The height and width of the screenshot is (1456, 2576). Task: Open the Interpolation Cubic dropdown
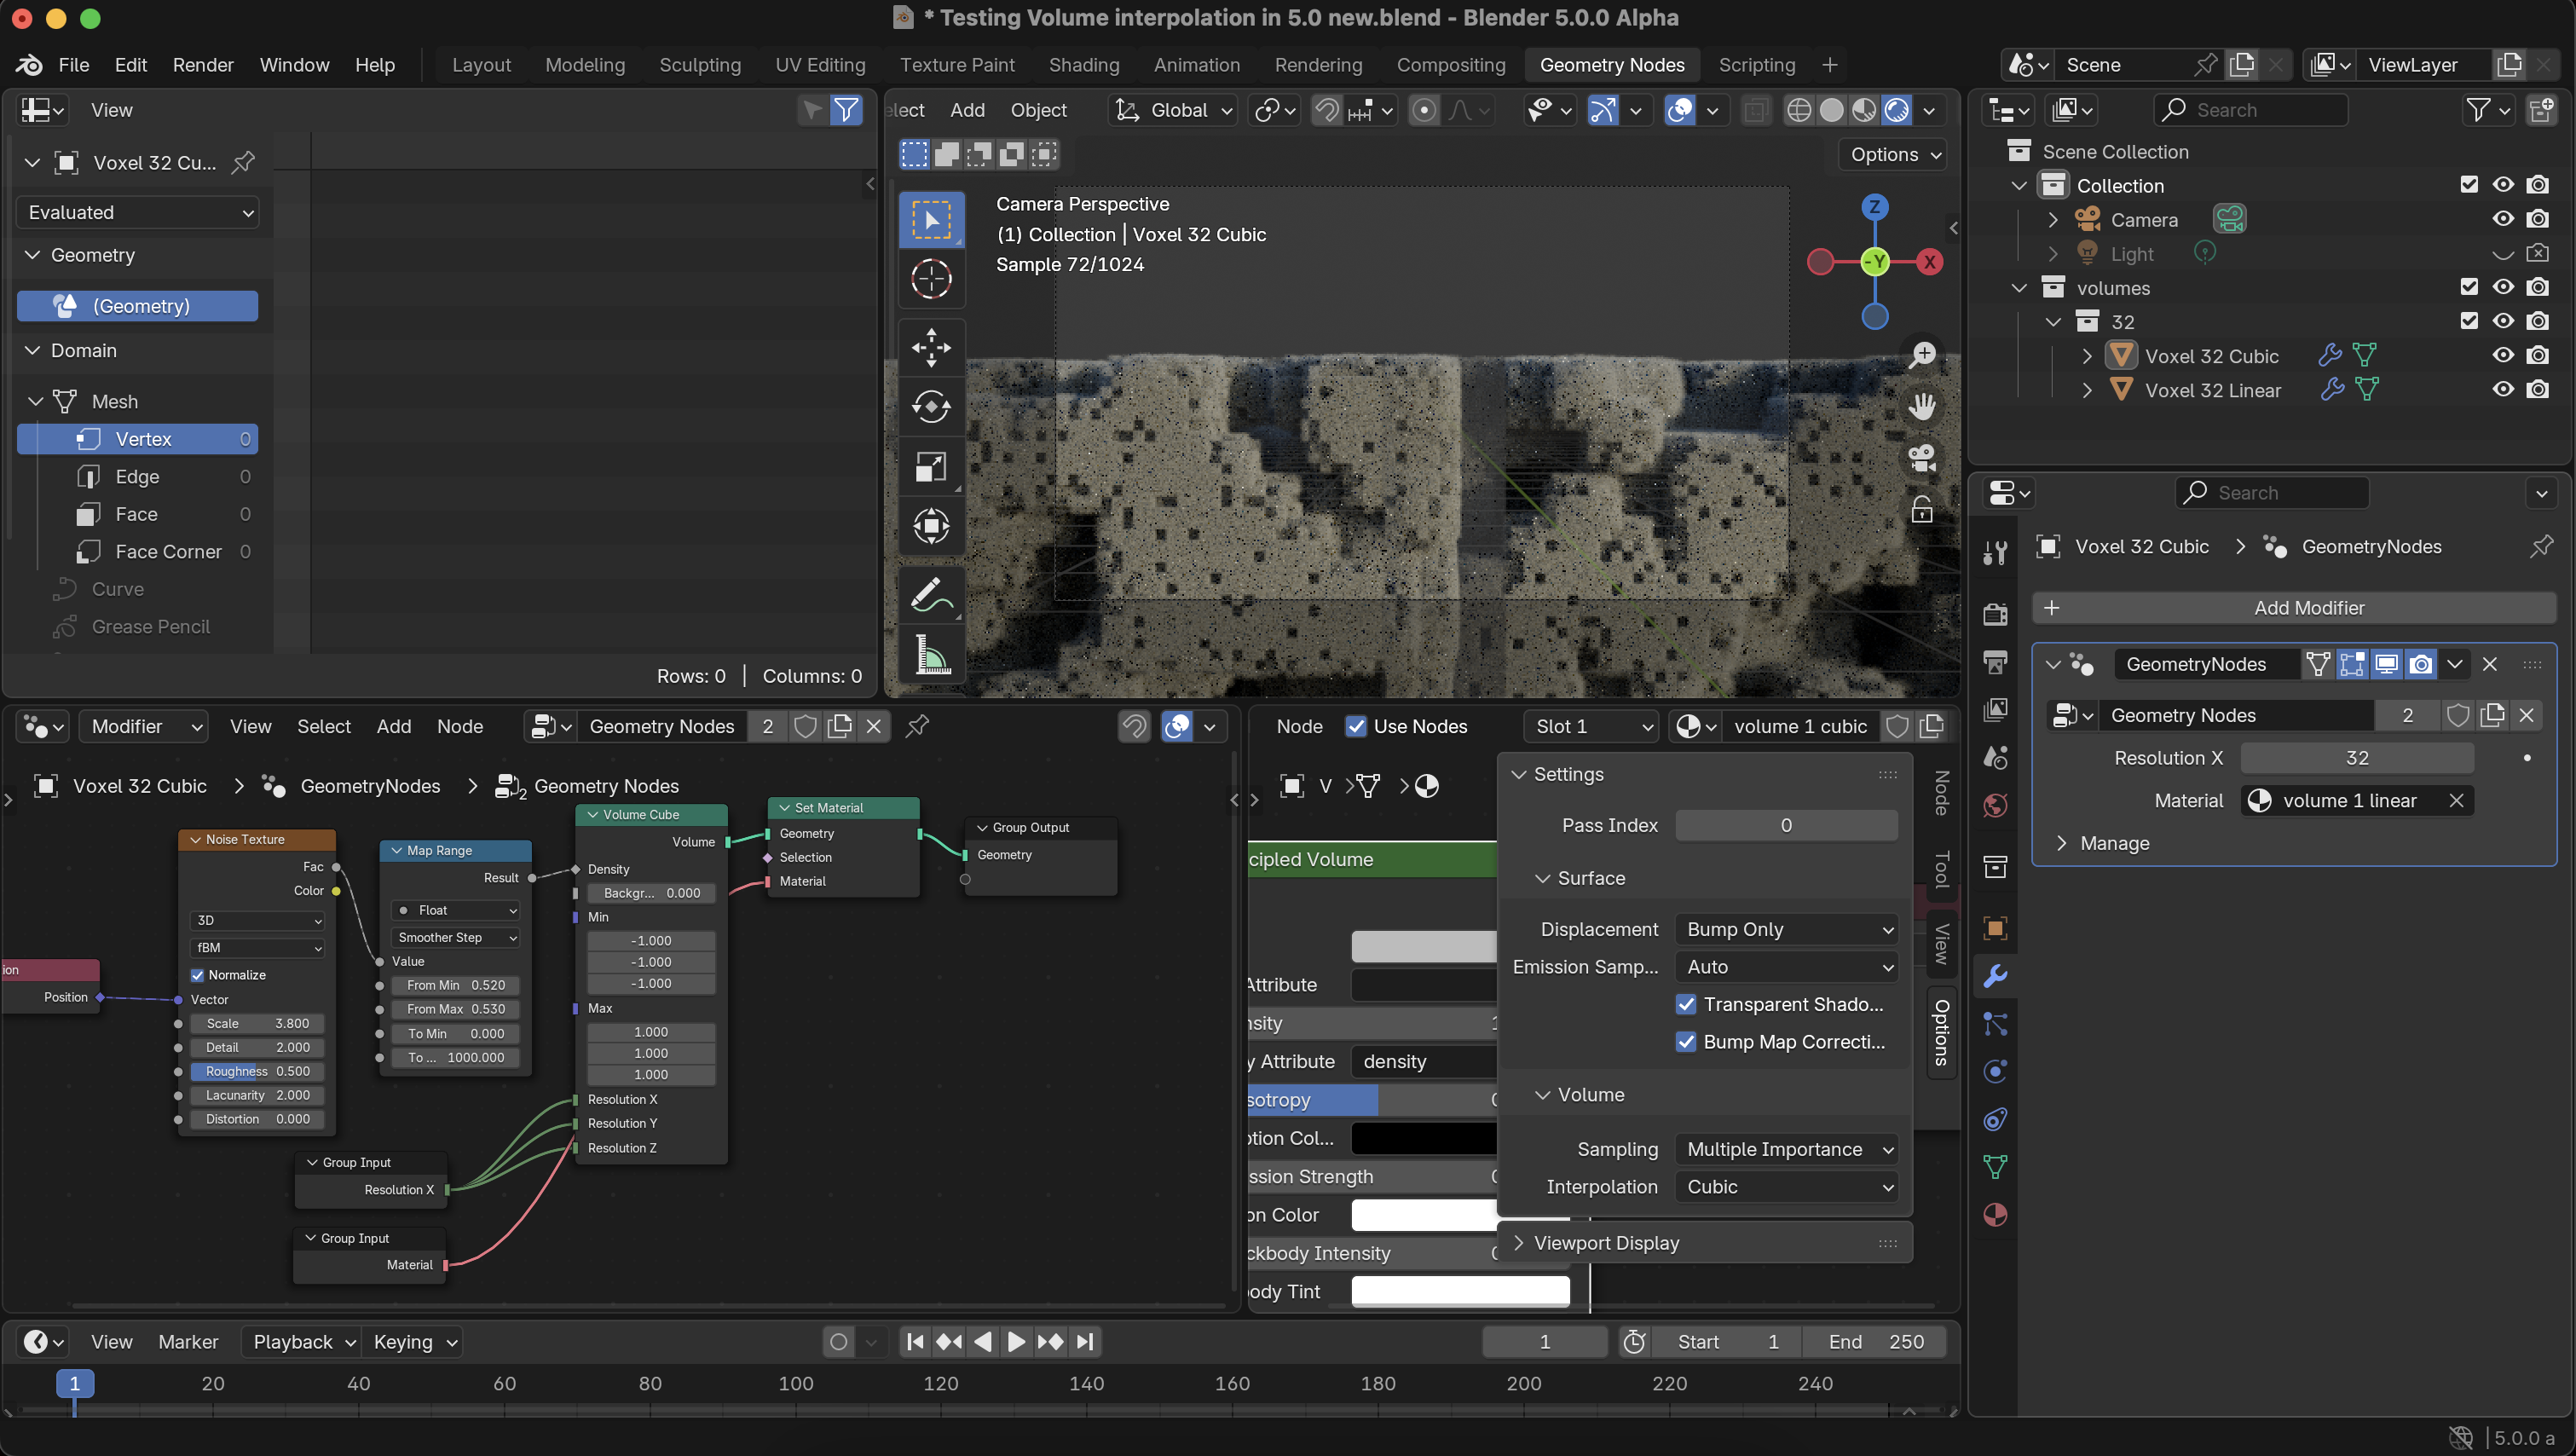(x=1786, y=1187)
